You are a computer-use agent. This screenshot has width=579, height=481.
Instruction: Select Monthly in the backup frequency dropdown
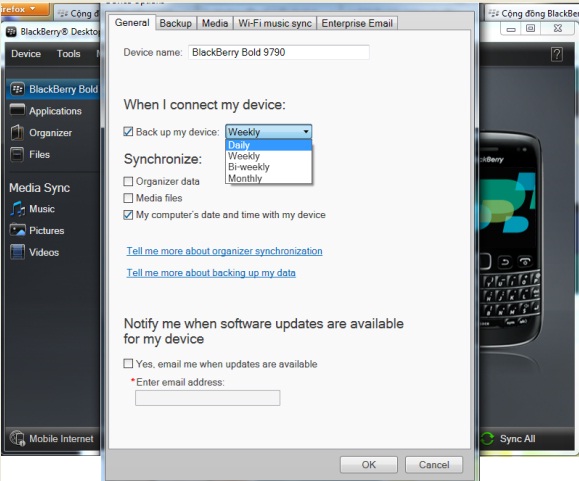click(268, 178)
